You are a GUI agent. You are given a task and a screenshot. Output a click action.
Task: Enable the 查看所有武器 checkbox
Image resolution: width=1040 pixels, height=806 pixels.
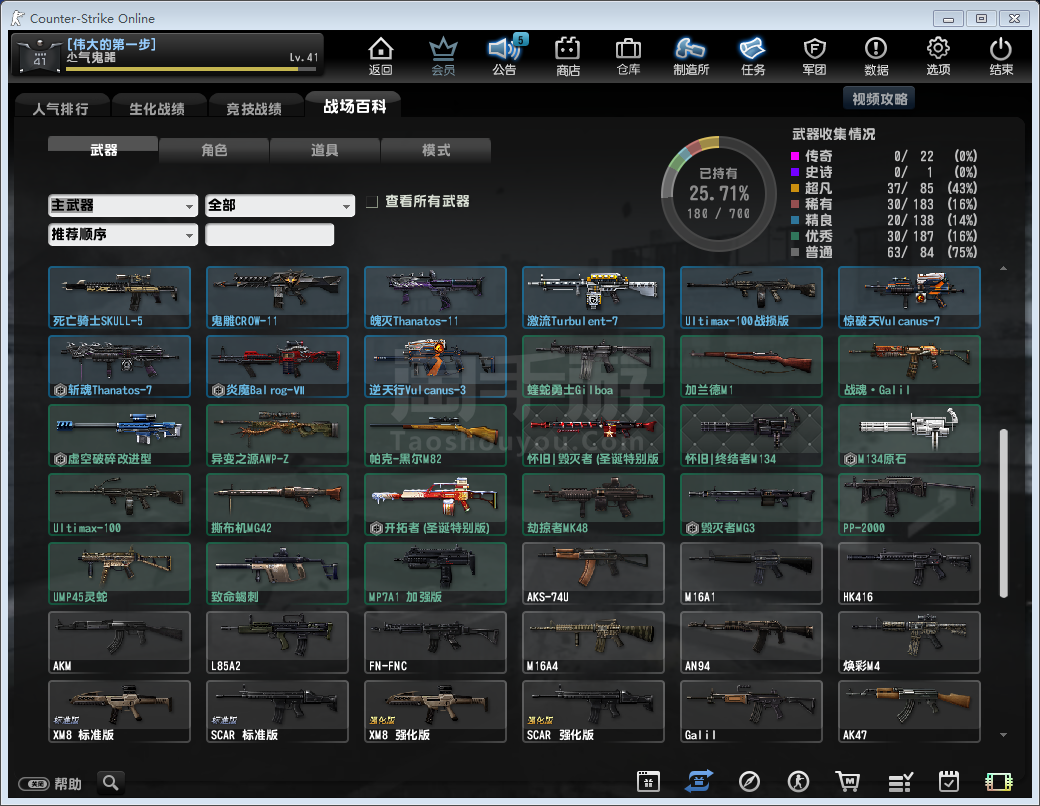click(x=372, y=202)
